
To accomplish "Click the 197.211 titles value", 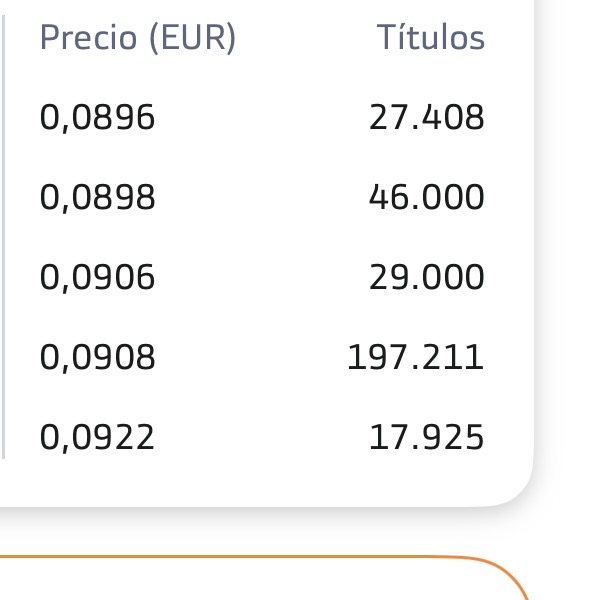I will [415, 357].
